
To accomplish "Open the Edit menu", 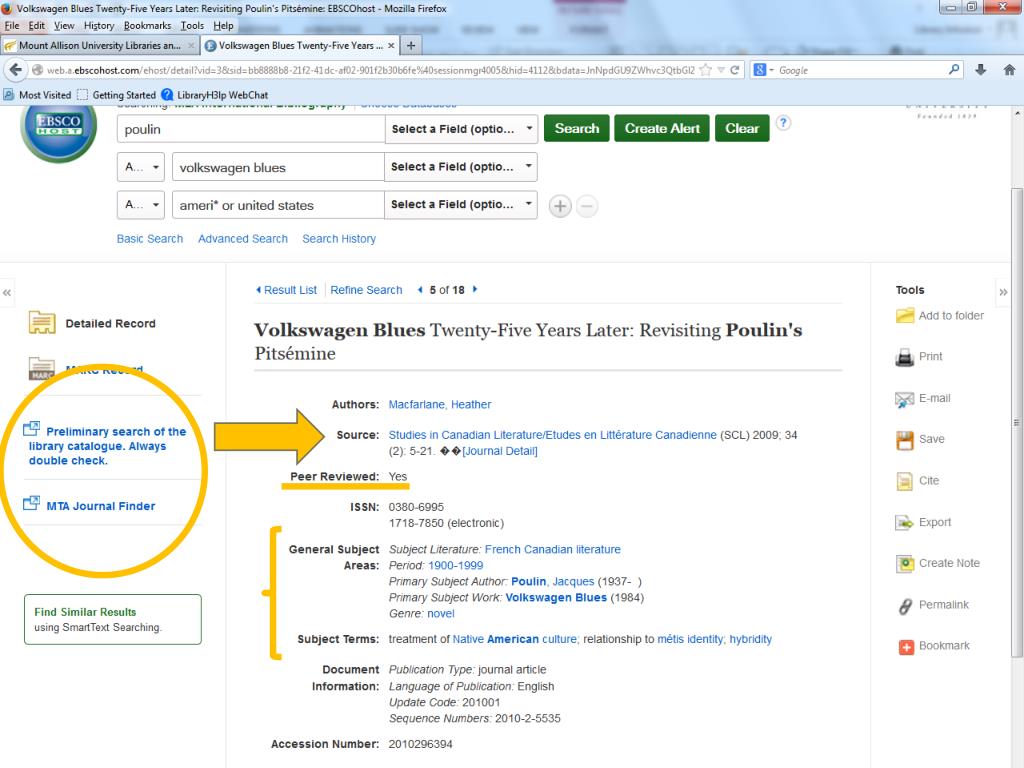I will (37, 25).
